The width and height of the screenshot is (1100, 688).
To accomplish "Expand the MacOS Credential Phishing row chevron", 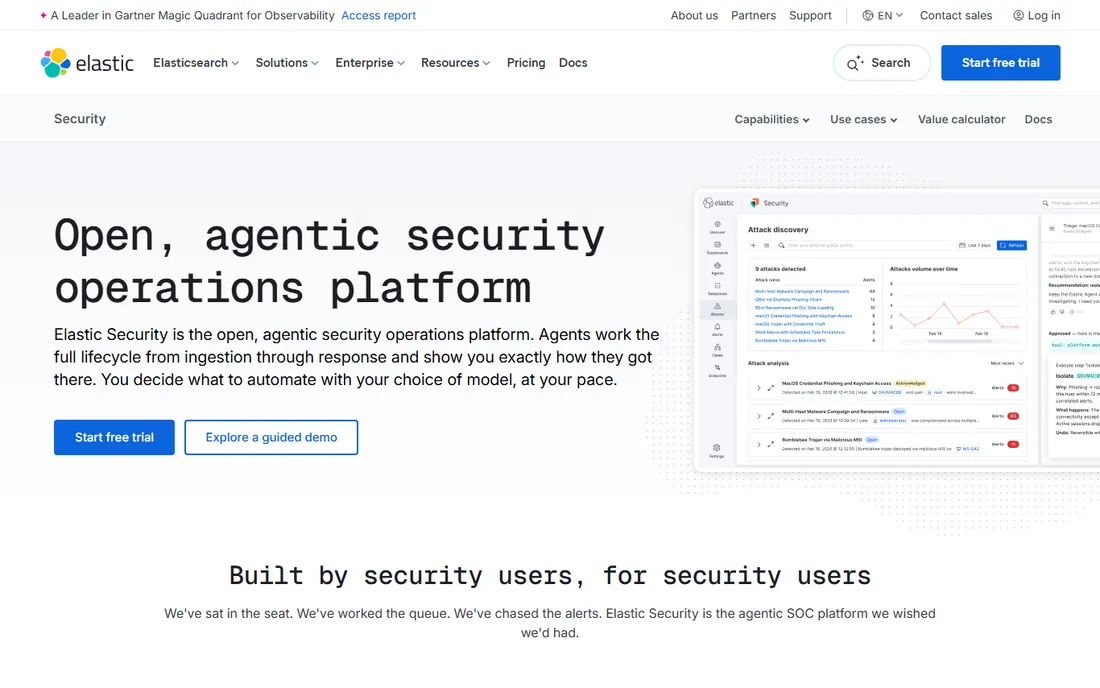I will [x=759, y=388].
